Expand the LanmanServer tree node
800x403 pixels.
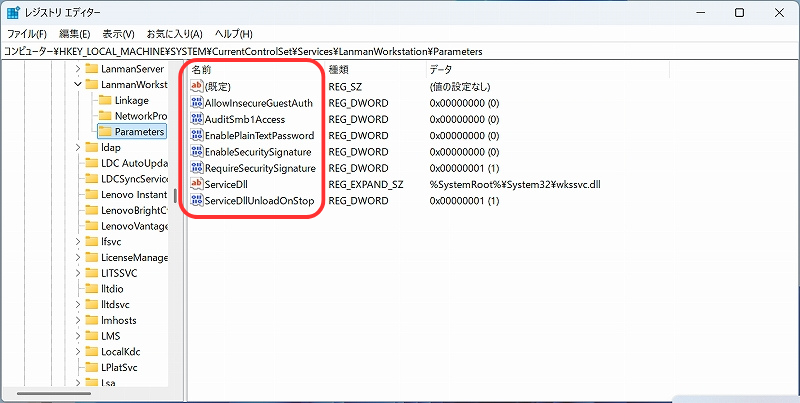tap(78, 69)
